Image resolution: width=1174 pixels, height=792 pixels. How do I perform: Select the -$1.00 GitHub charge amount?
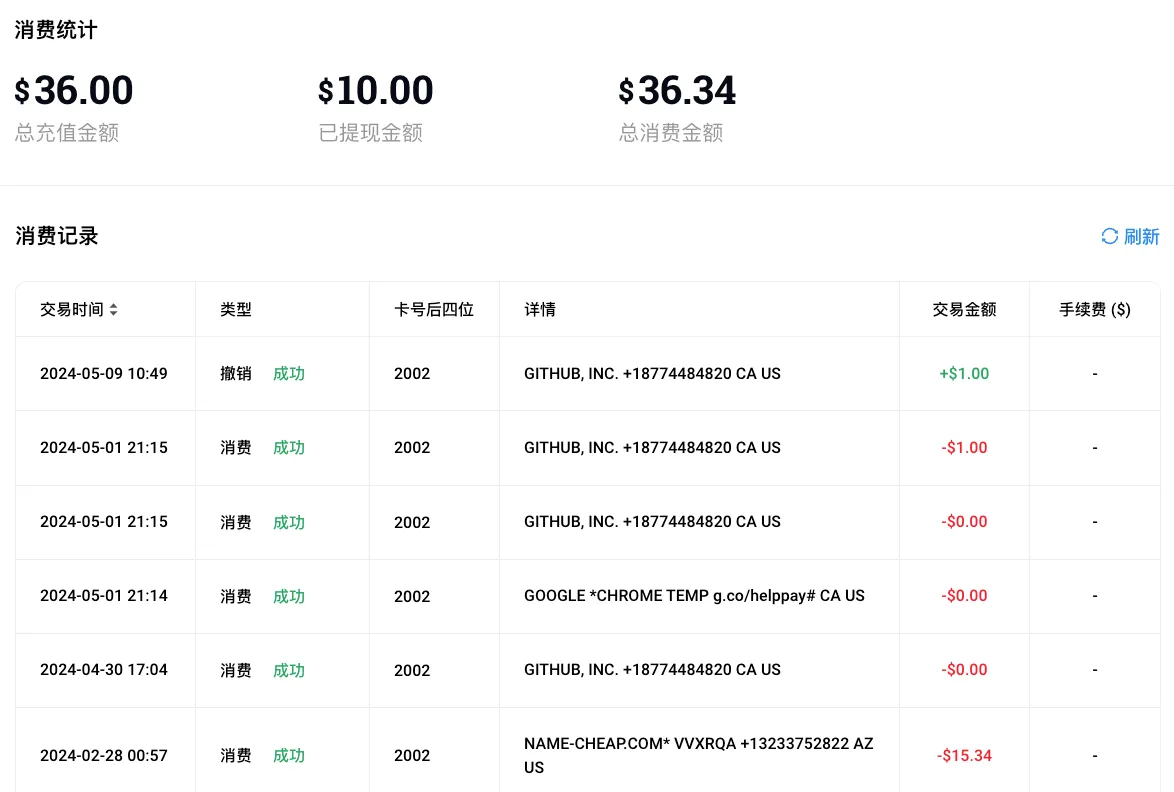click(964, 448)
